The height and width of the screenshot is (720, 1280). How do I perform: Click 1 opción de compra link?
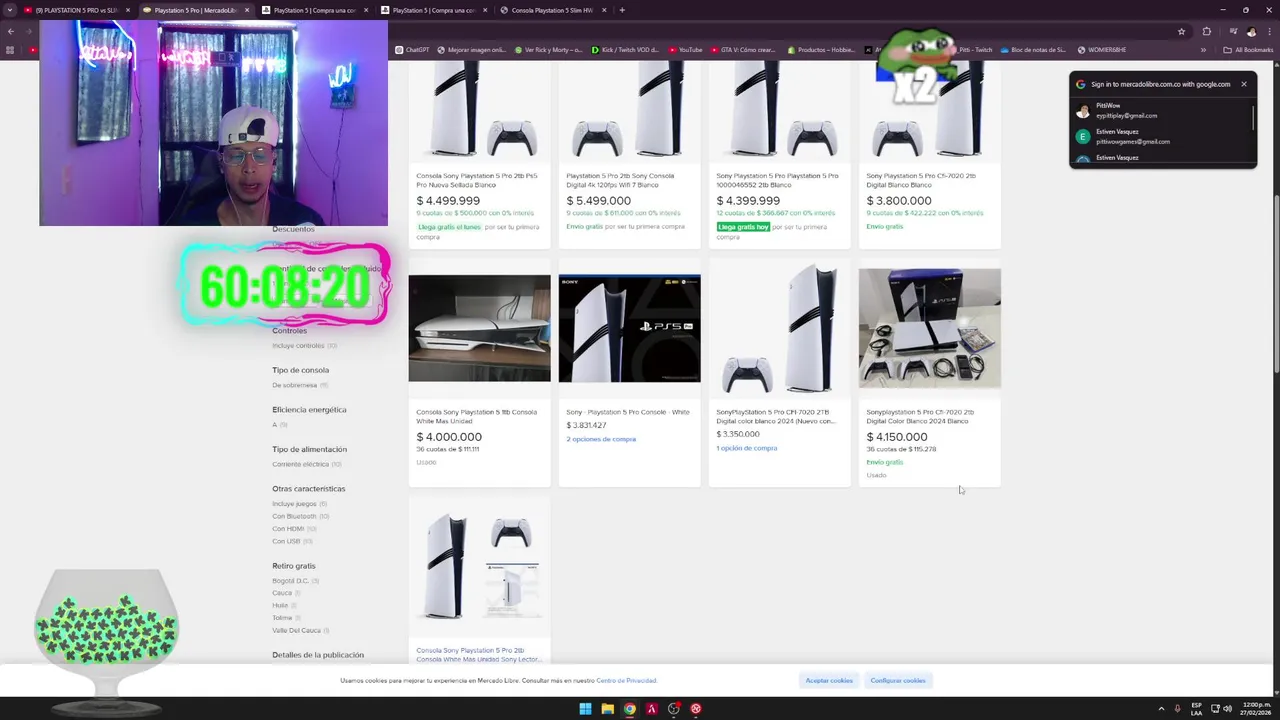click(746, 448)
